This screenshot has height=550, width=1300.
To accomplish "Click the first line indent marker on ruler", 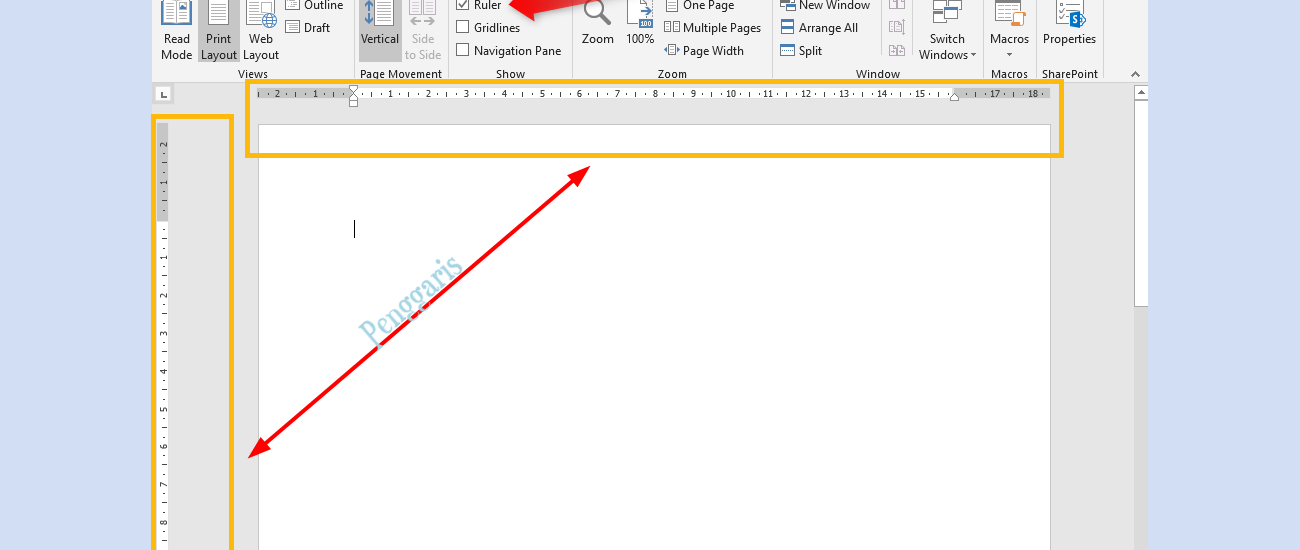I will [x=353, y=90].
